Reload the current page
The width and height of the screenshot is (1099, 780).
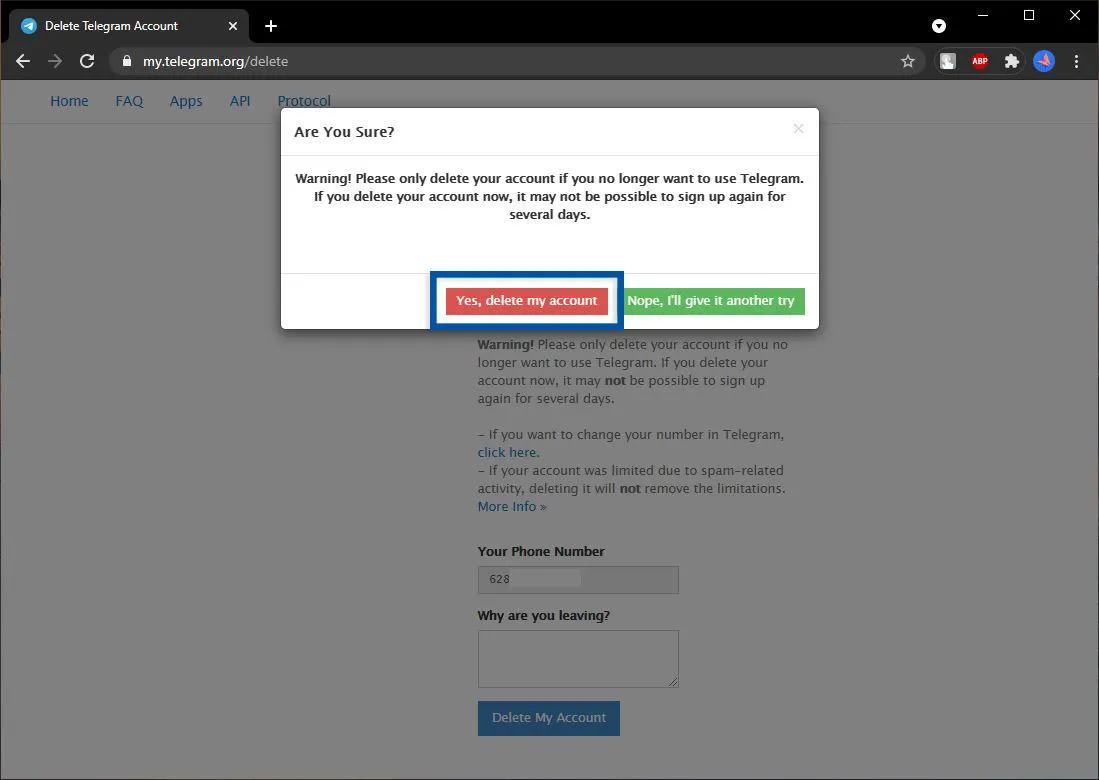pos(87,61)
